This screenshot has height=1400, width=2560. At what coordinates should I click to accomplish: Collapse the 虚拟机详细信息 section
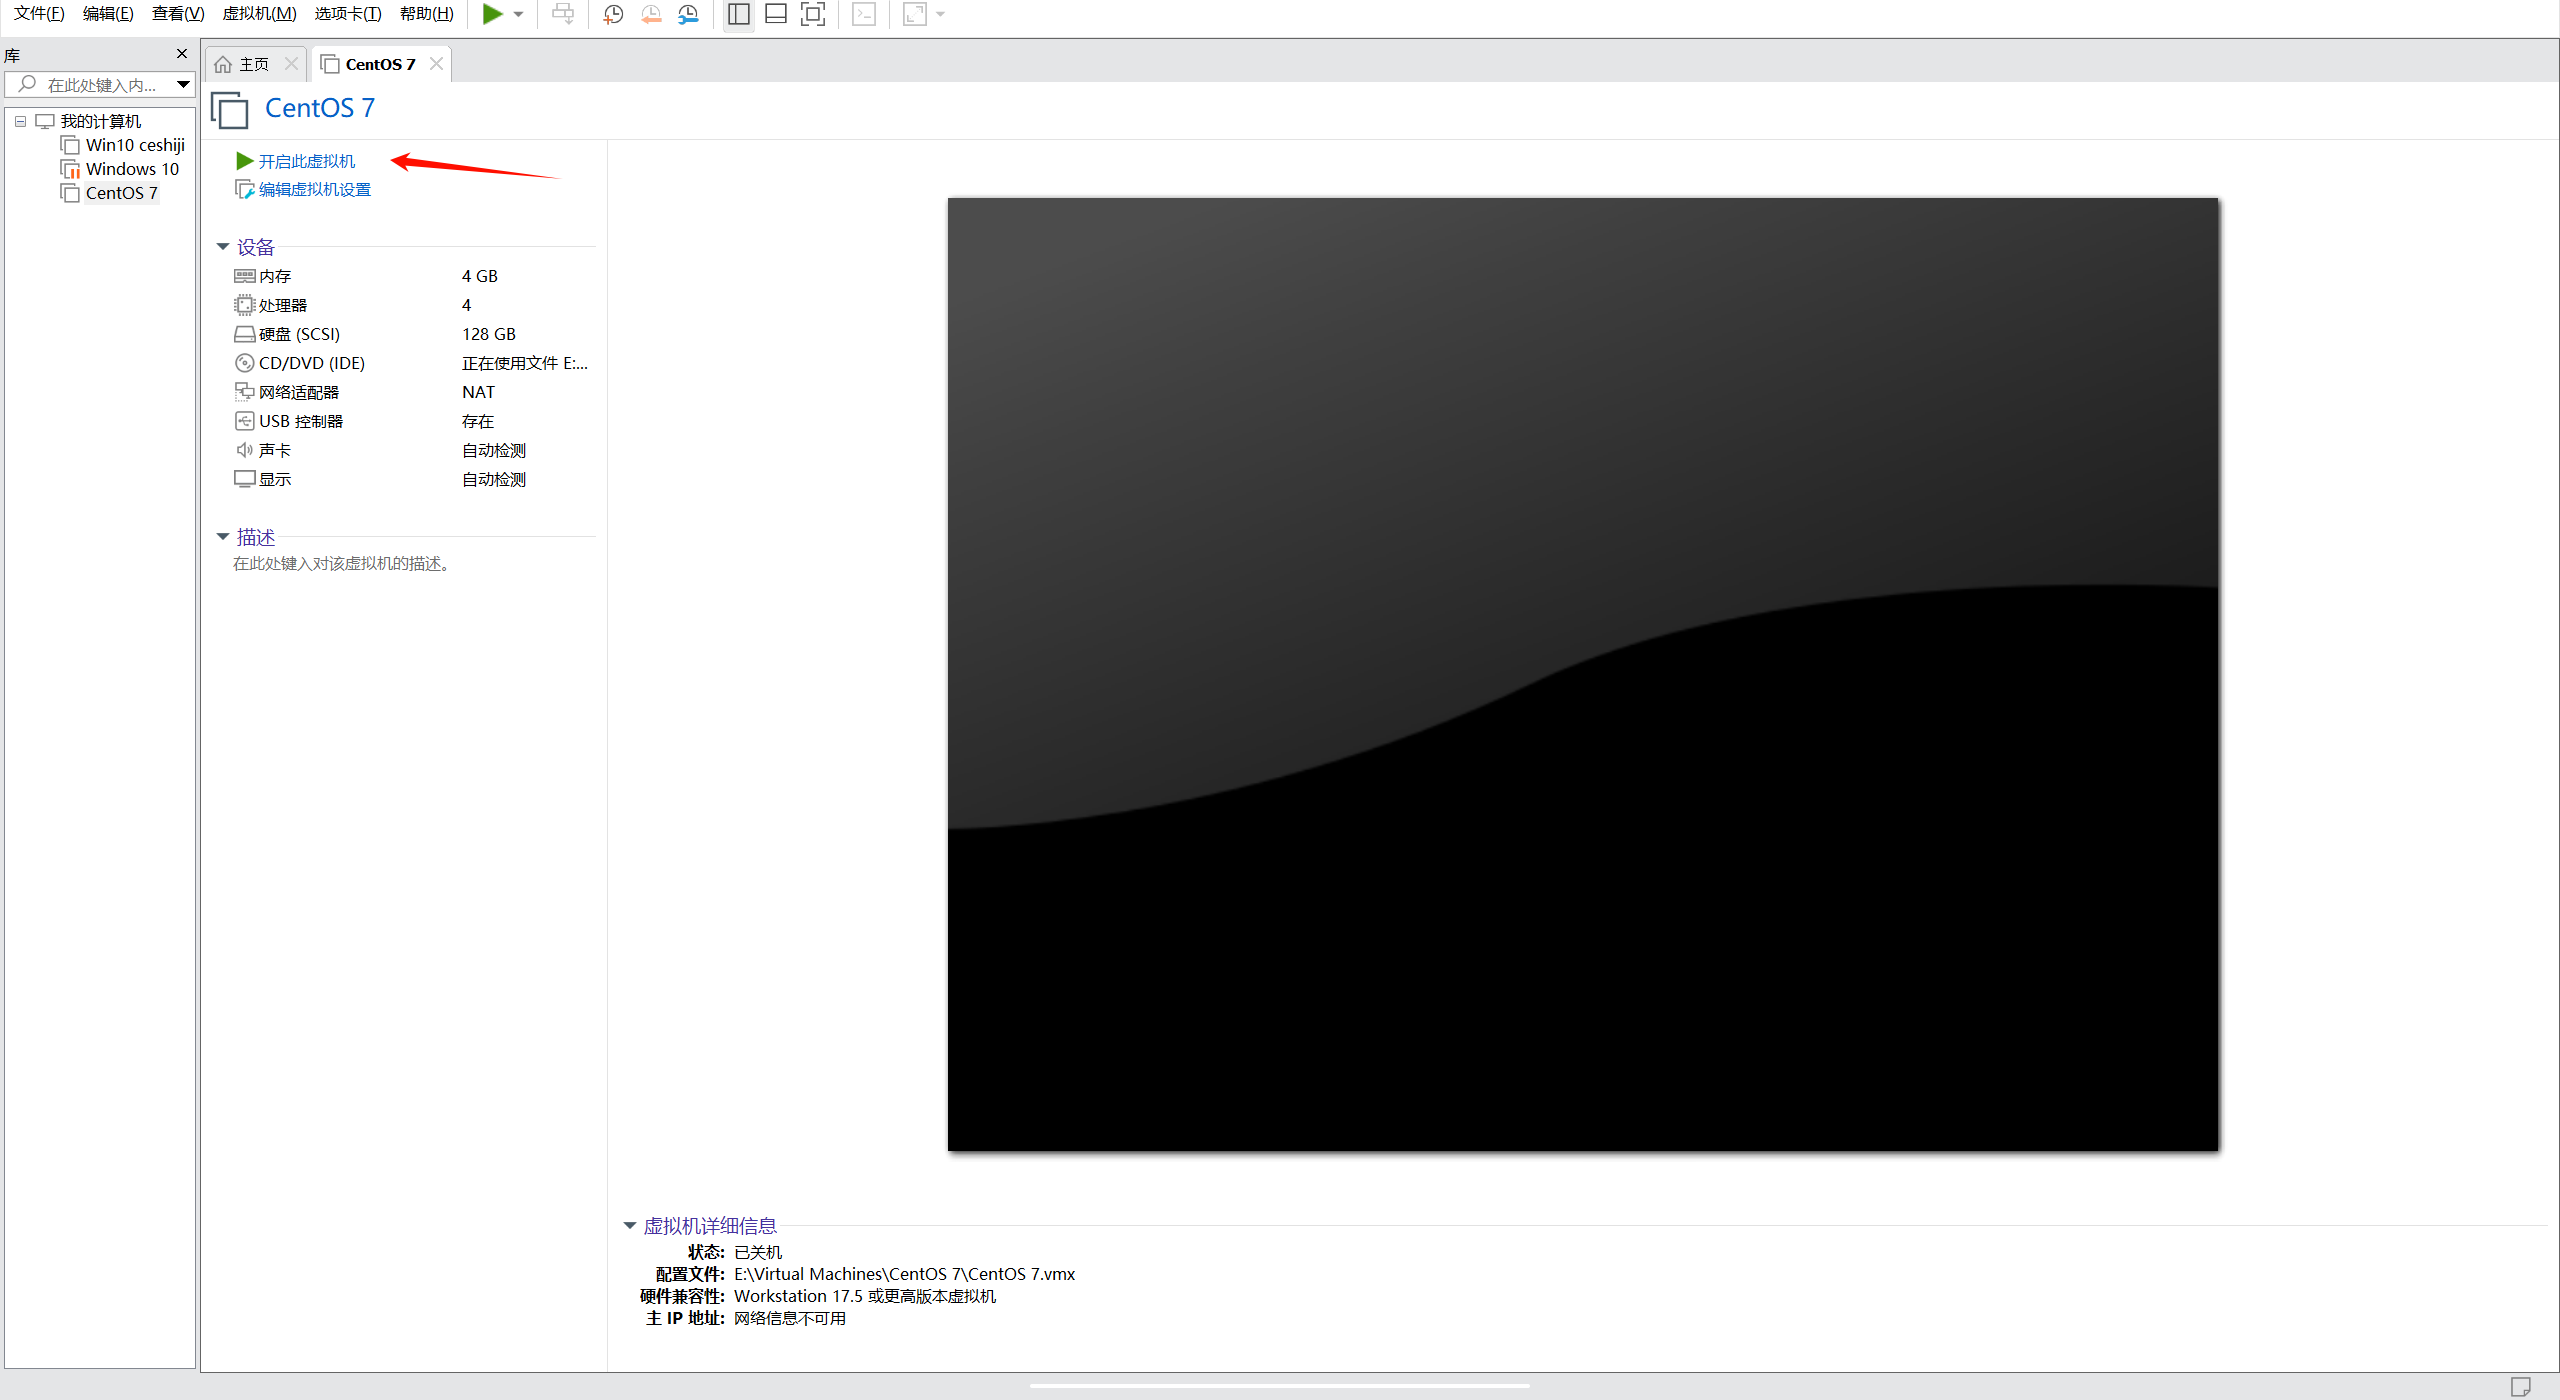click(x=630, y=1225)
